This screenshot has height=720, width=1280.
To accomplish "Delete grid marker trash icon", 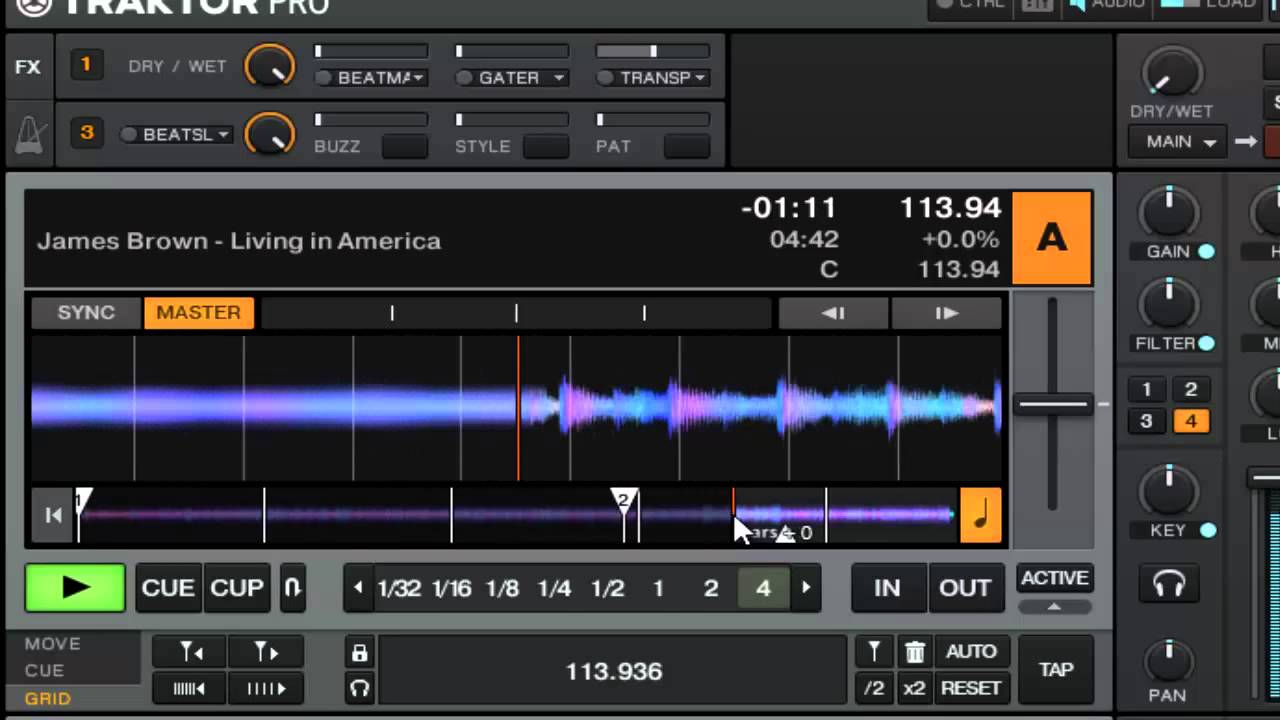I will (914, 652).
